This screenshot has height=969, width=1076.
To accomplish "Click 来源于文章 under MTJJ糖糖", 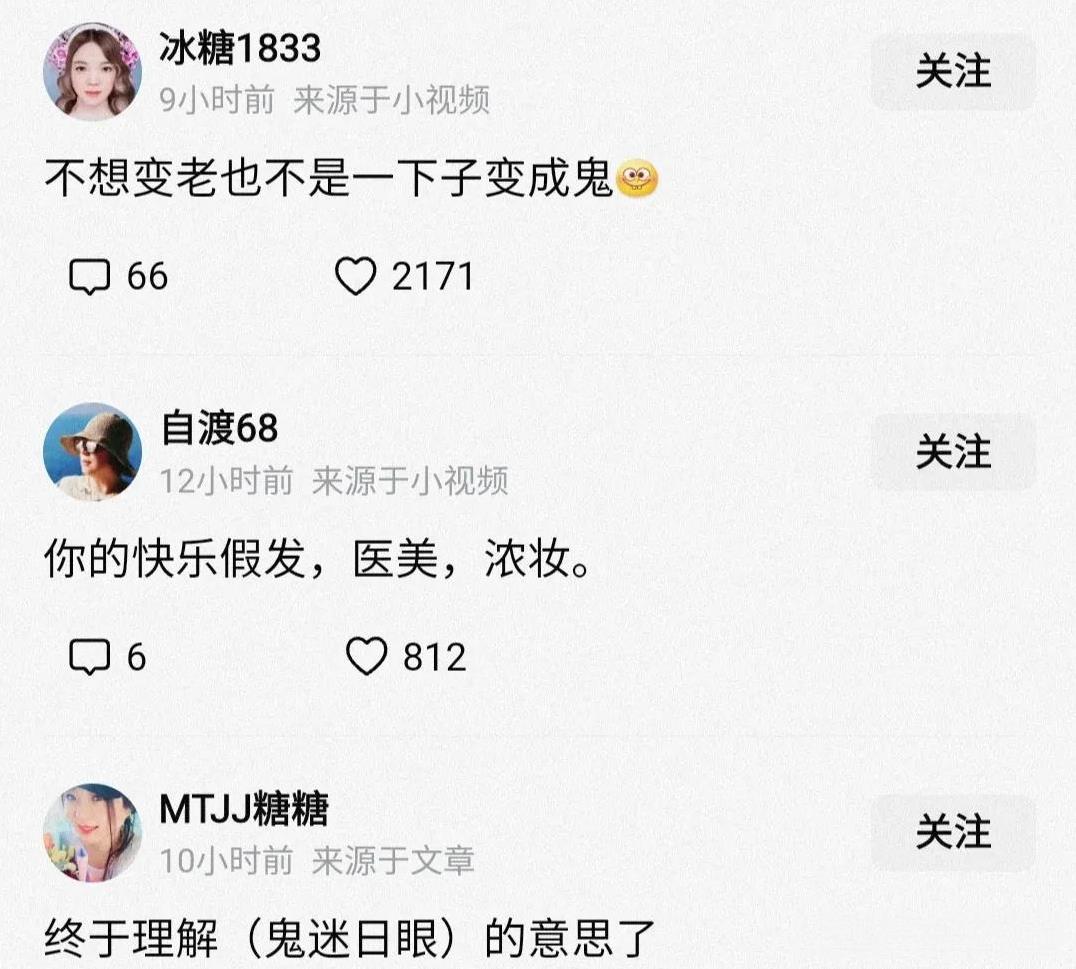I will (393, 861).
